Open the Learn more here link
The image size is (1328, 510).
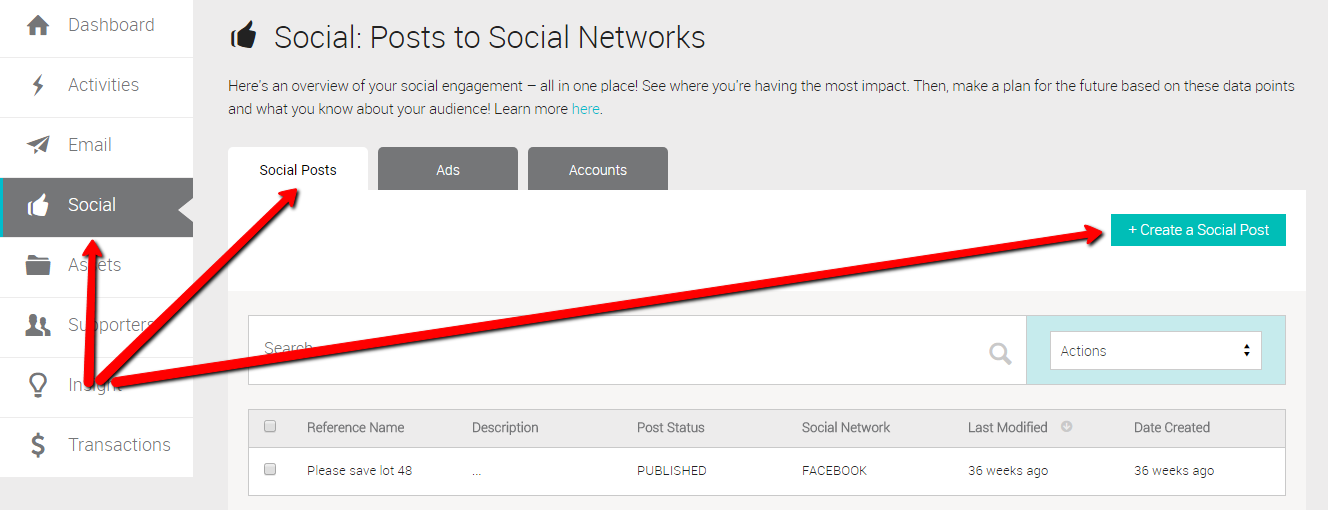[x=585, y=109]
